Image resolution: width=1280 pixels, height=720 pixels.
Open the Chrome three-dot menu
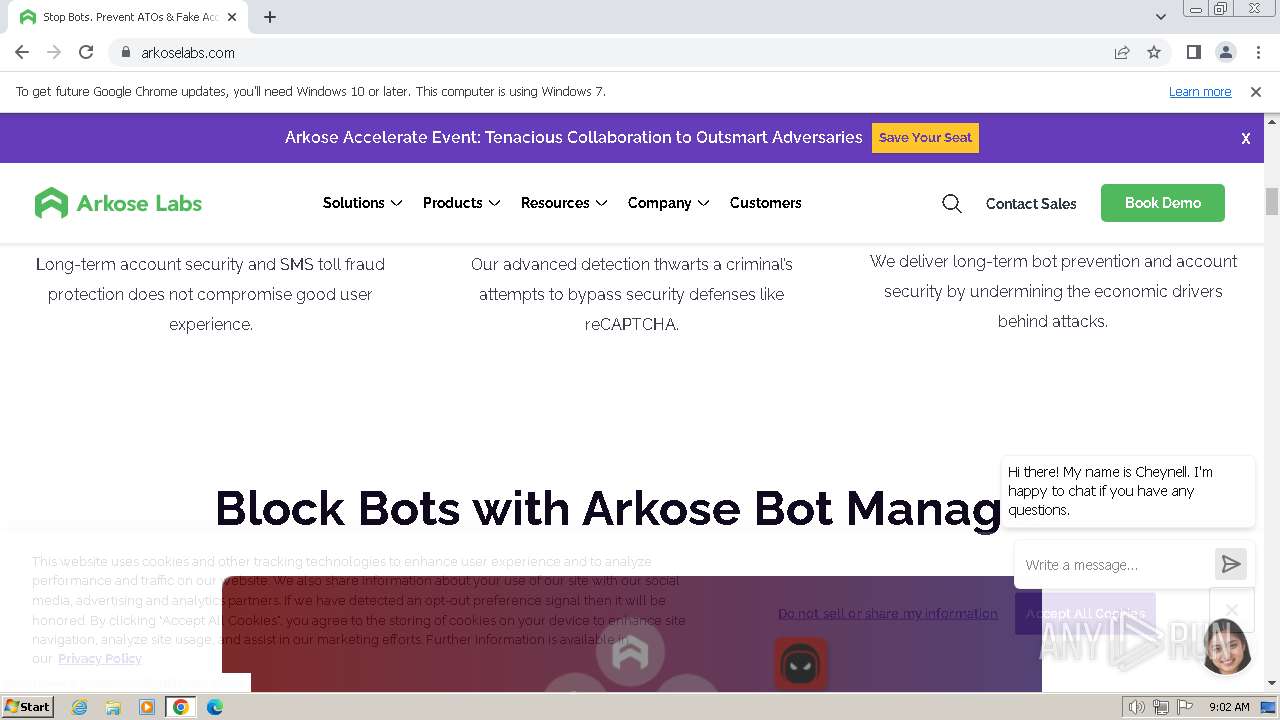click(x=1258, y=52)
